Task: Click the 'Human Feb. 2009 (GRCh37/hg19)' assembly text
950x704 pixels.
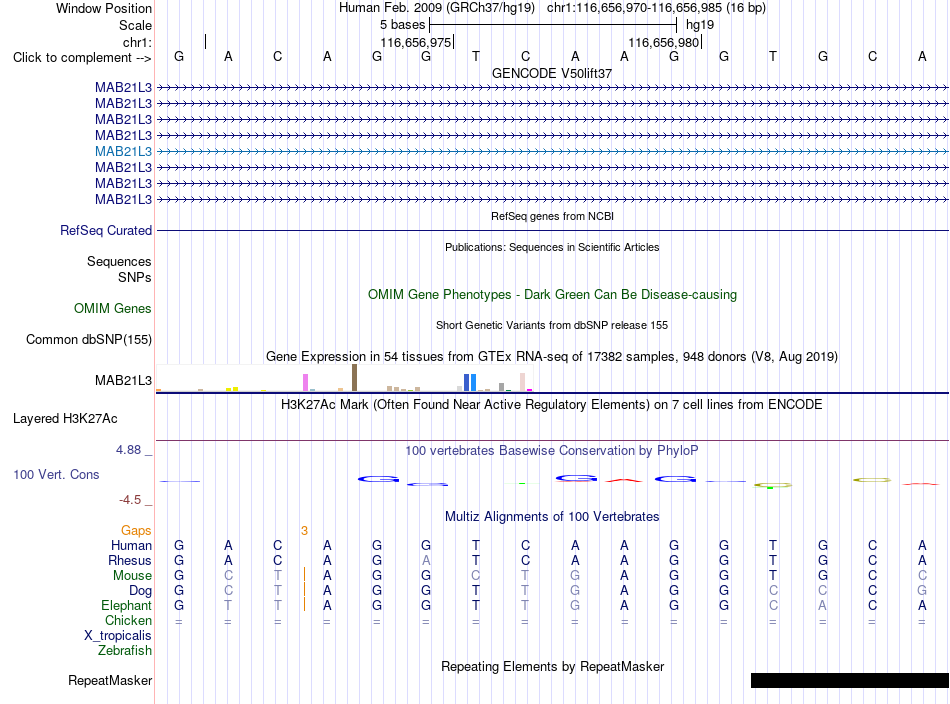Action: pos(437,8)
